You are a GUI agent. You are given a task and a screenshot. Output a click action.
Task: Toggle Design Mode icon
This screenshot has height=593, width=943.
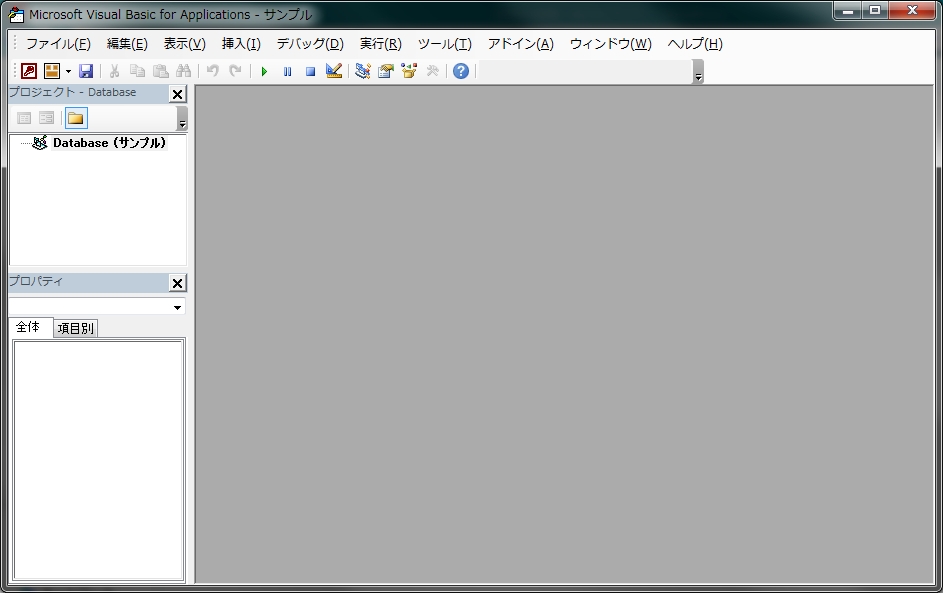tap(334, 71)
